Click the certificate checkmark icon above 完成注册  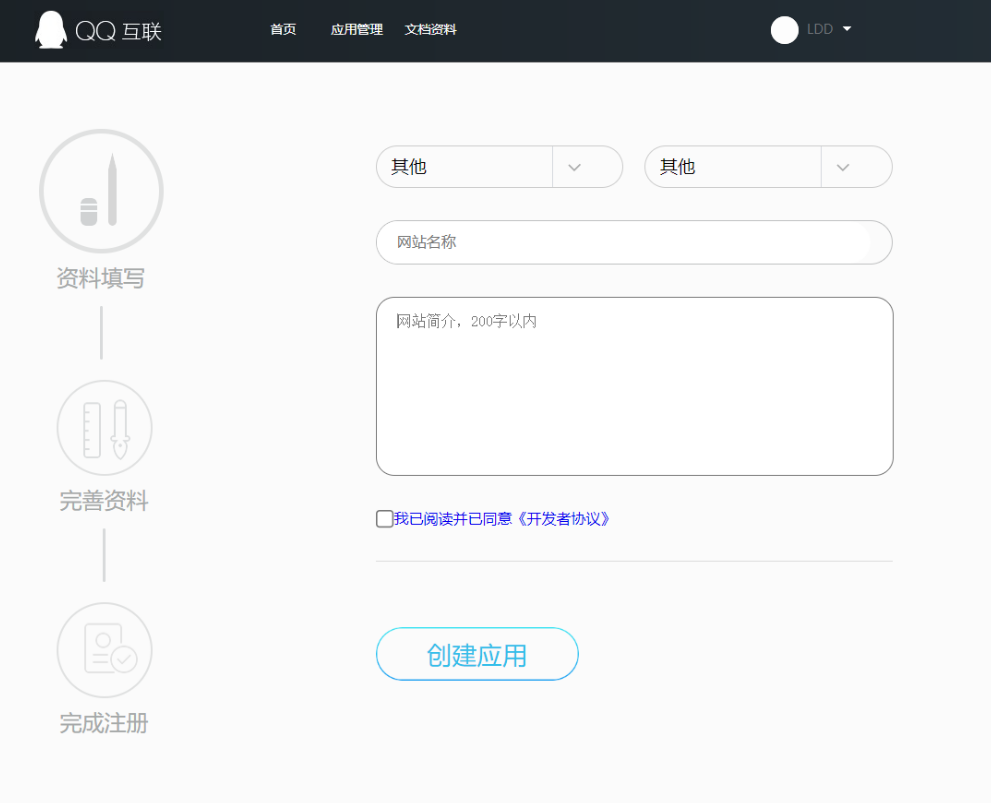click(x=105, y=650)
